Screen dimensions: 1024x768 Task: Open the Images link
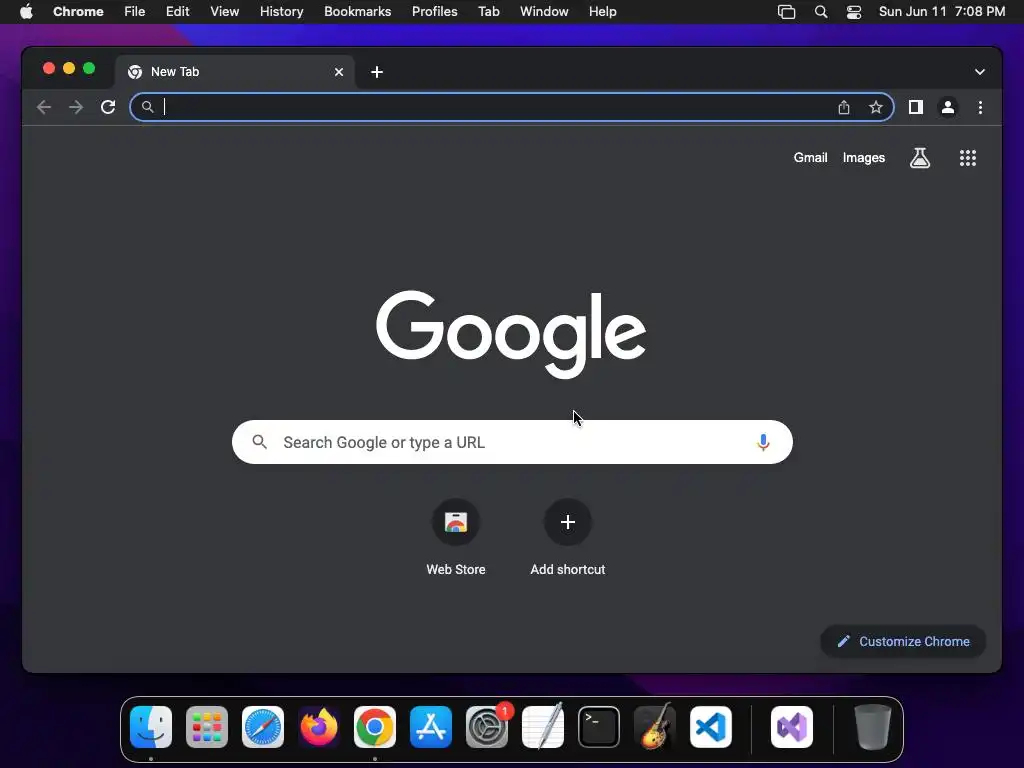[x=863, y=157]
